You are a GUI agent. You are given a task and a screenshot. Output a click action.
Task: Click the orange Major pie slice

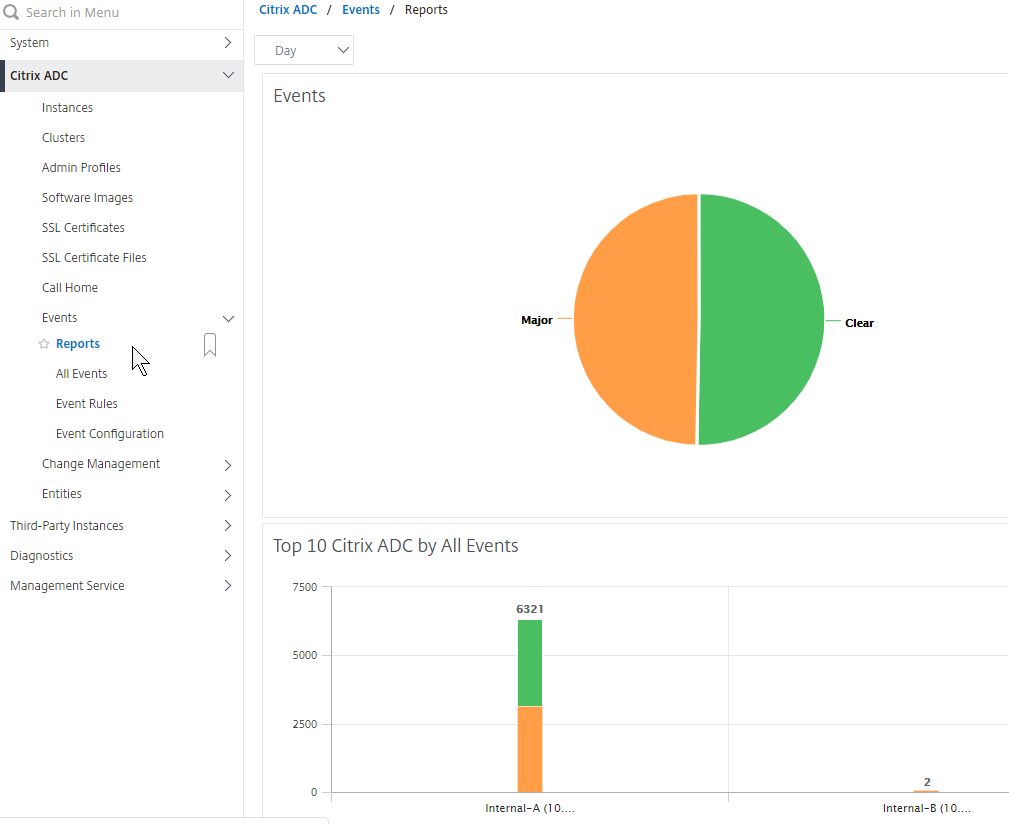[634, 319]
